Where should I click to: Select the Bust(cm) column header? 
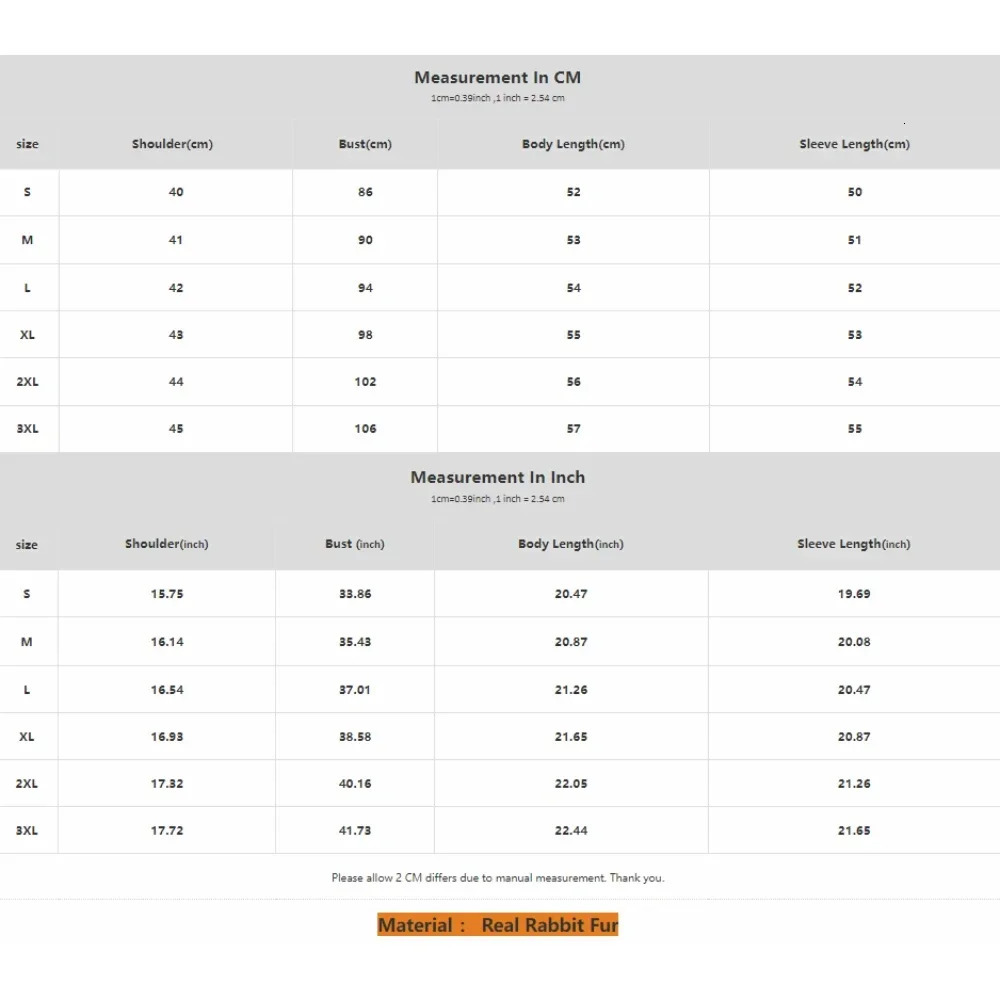(x=365, y=144)
